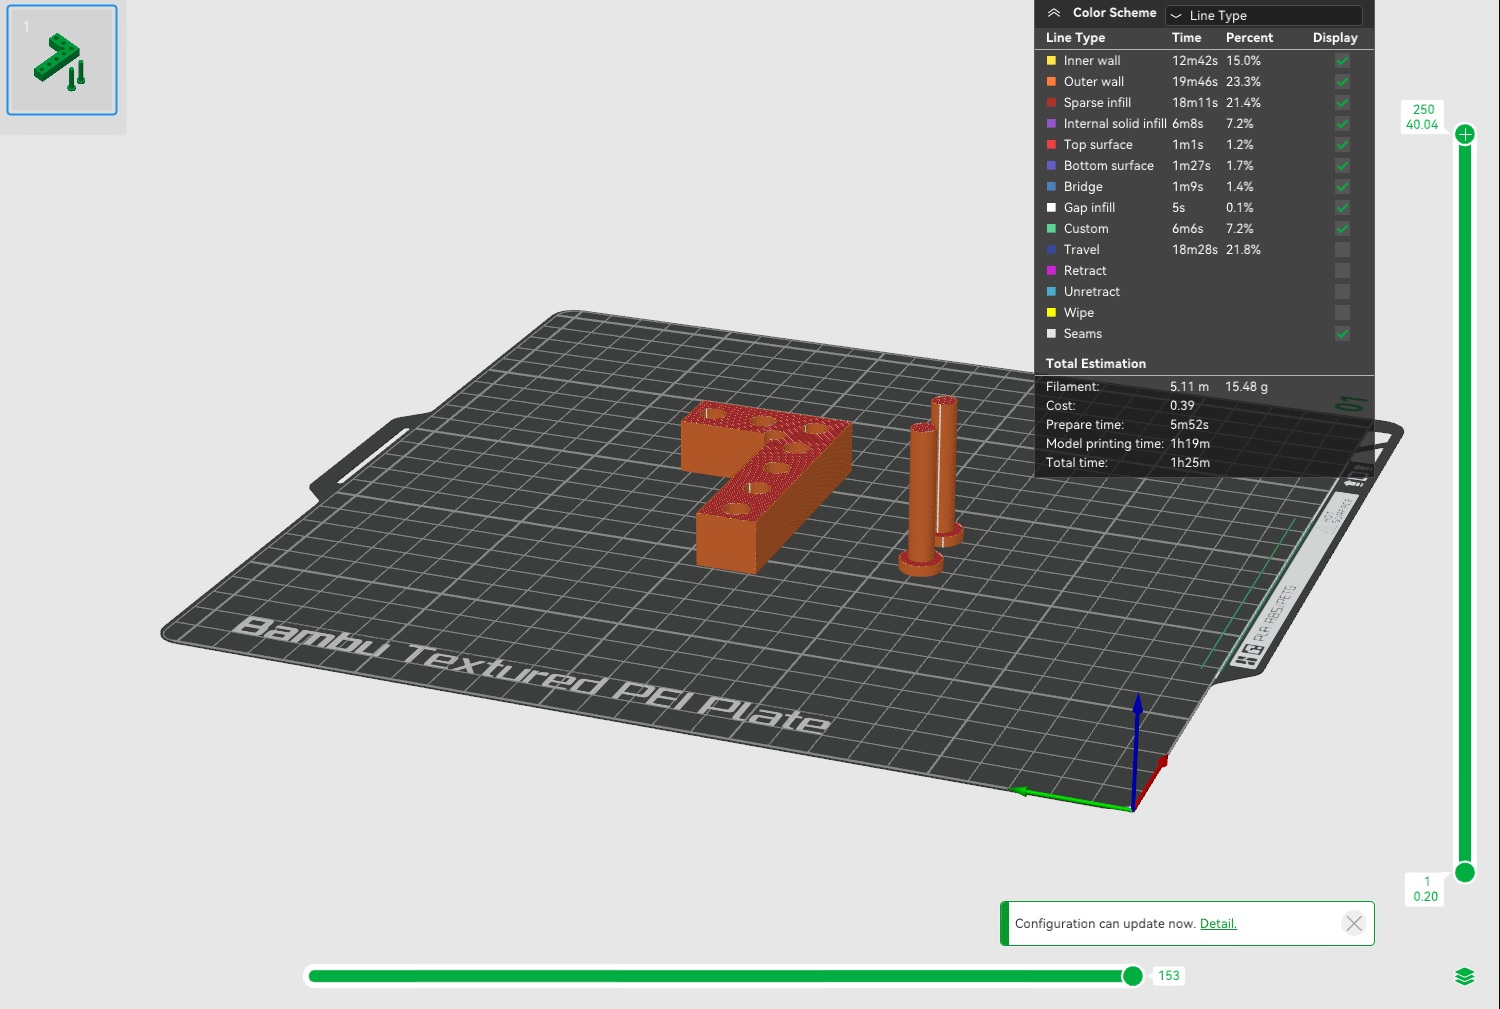Click the Inner wall yellow color swatch
Screen dimensions: 1500x1009
click(x=1051, y=61)
